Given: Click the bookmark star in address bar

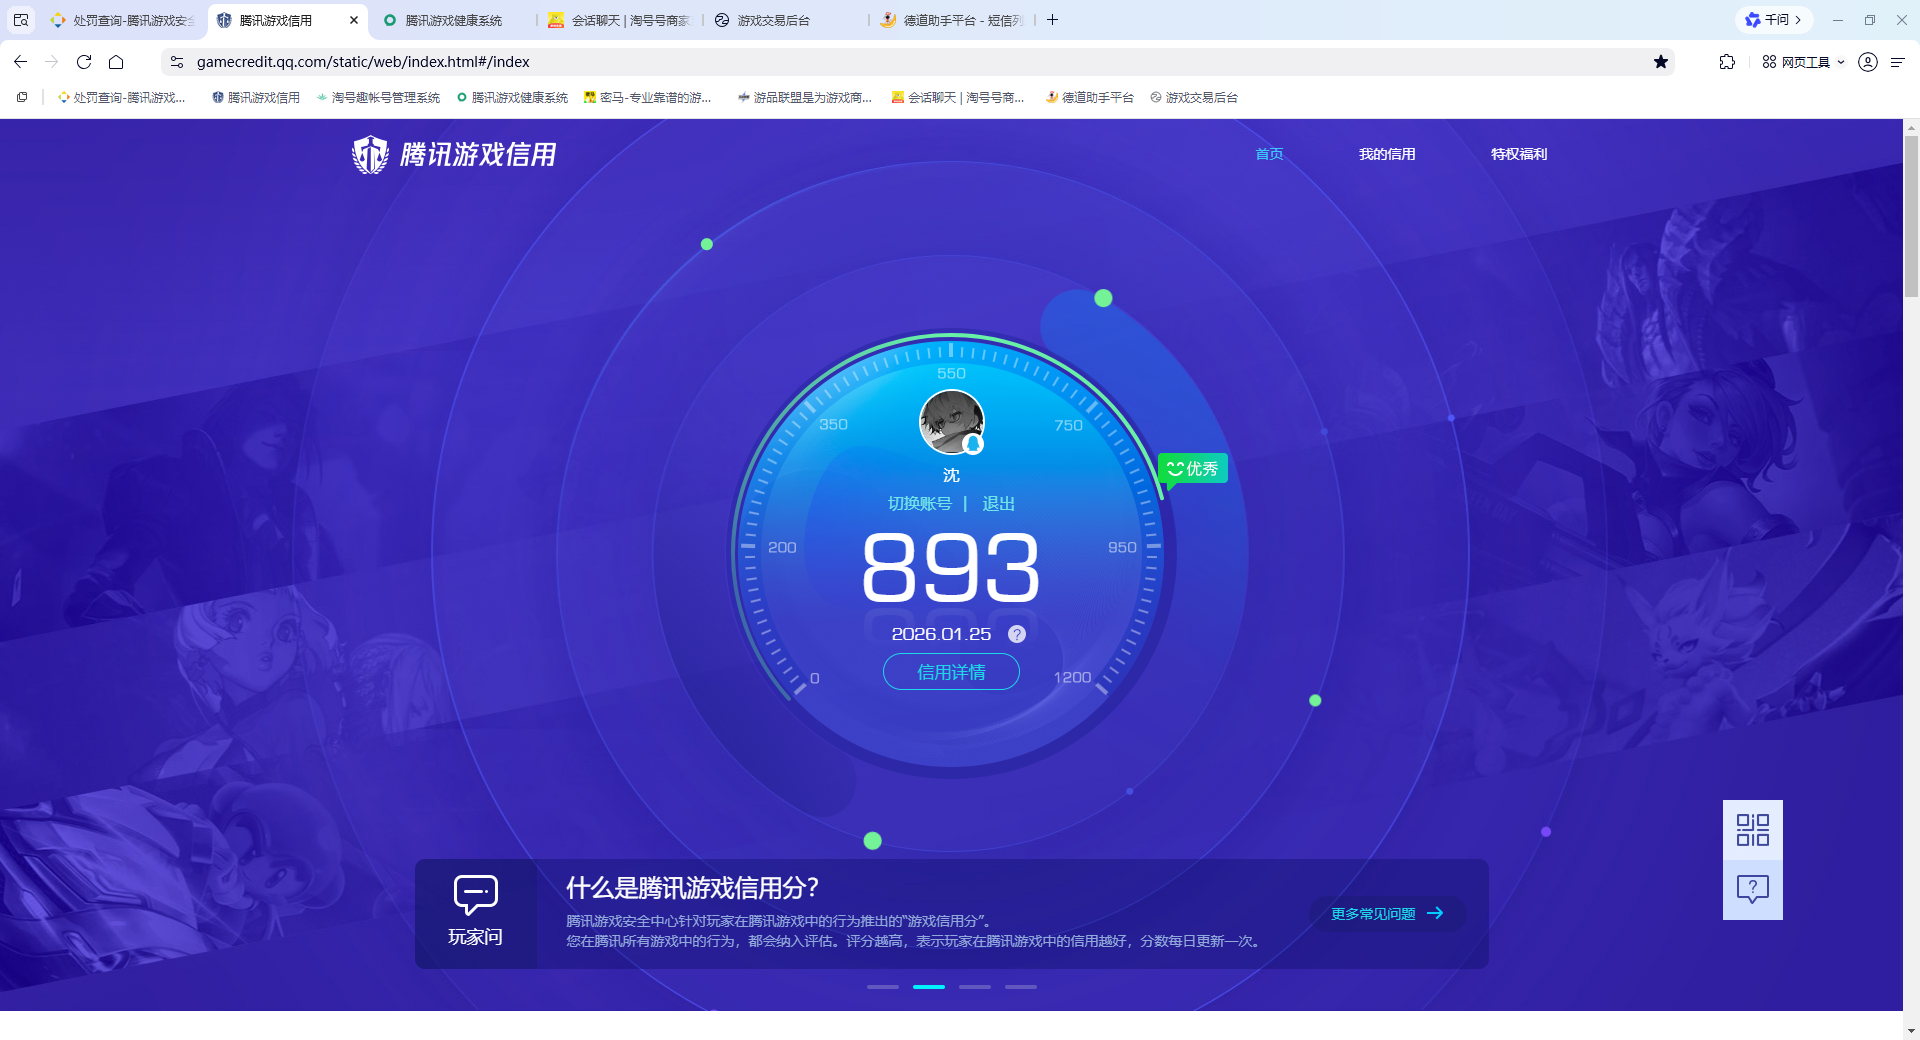Looking at the screenshot, I should [x=1662, y=62].
